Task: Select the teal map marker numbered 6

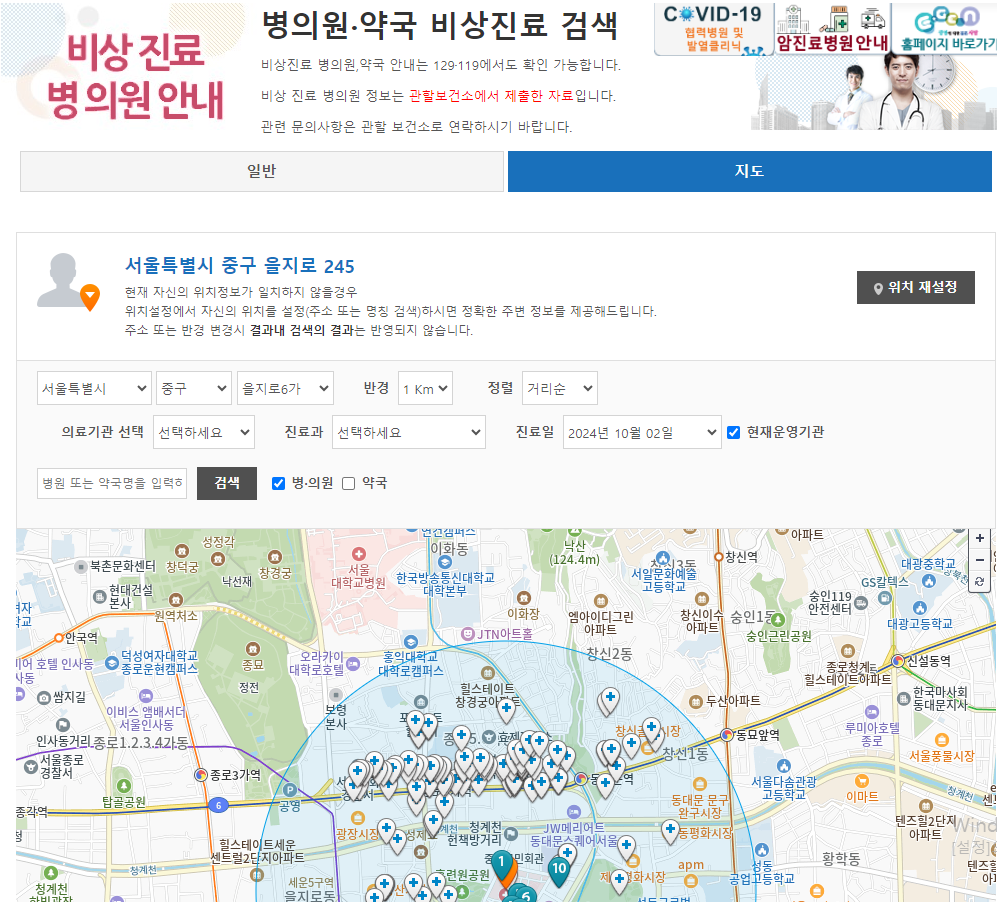Action: [525, 894]
